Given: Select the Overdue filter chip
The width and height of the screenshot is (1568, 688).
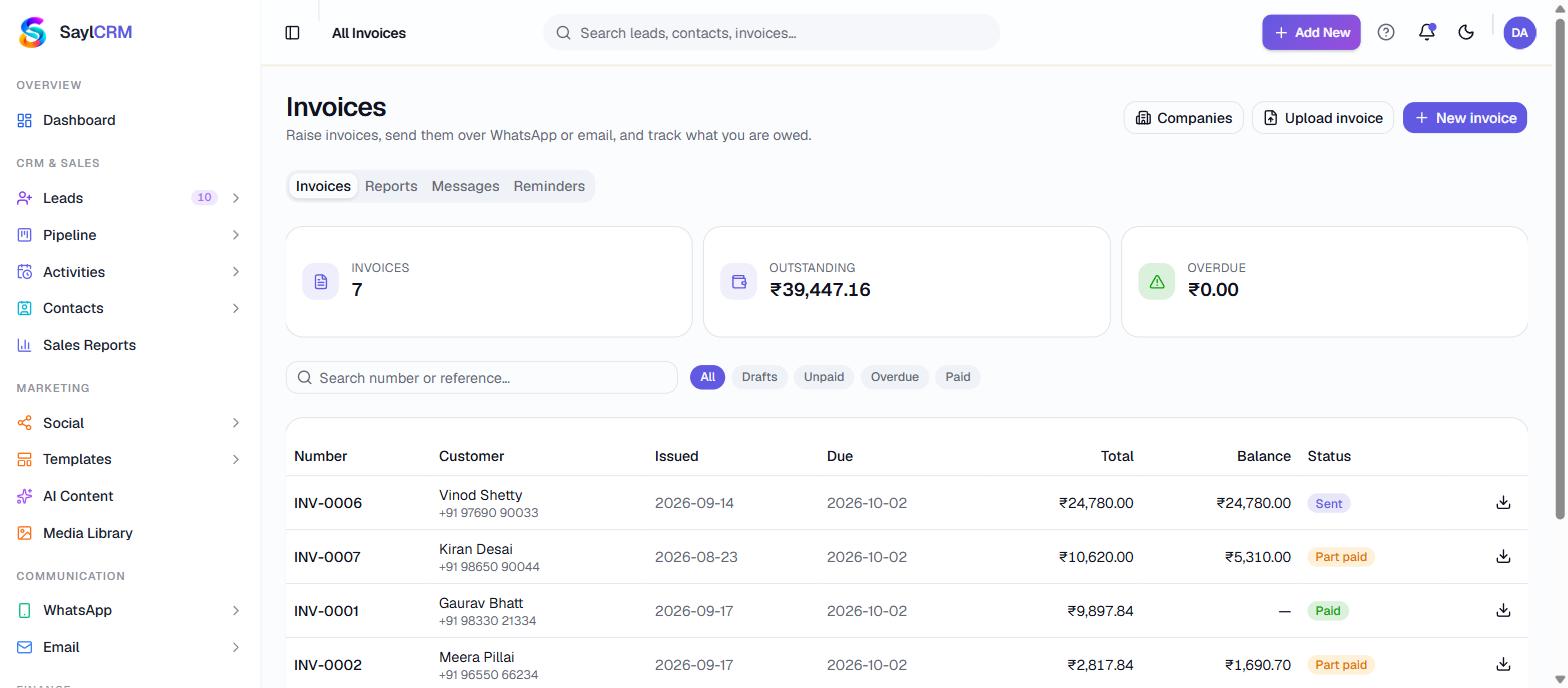Looking at the screenshot, I should point(894,377).
